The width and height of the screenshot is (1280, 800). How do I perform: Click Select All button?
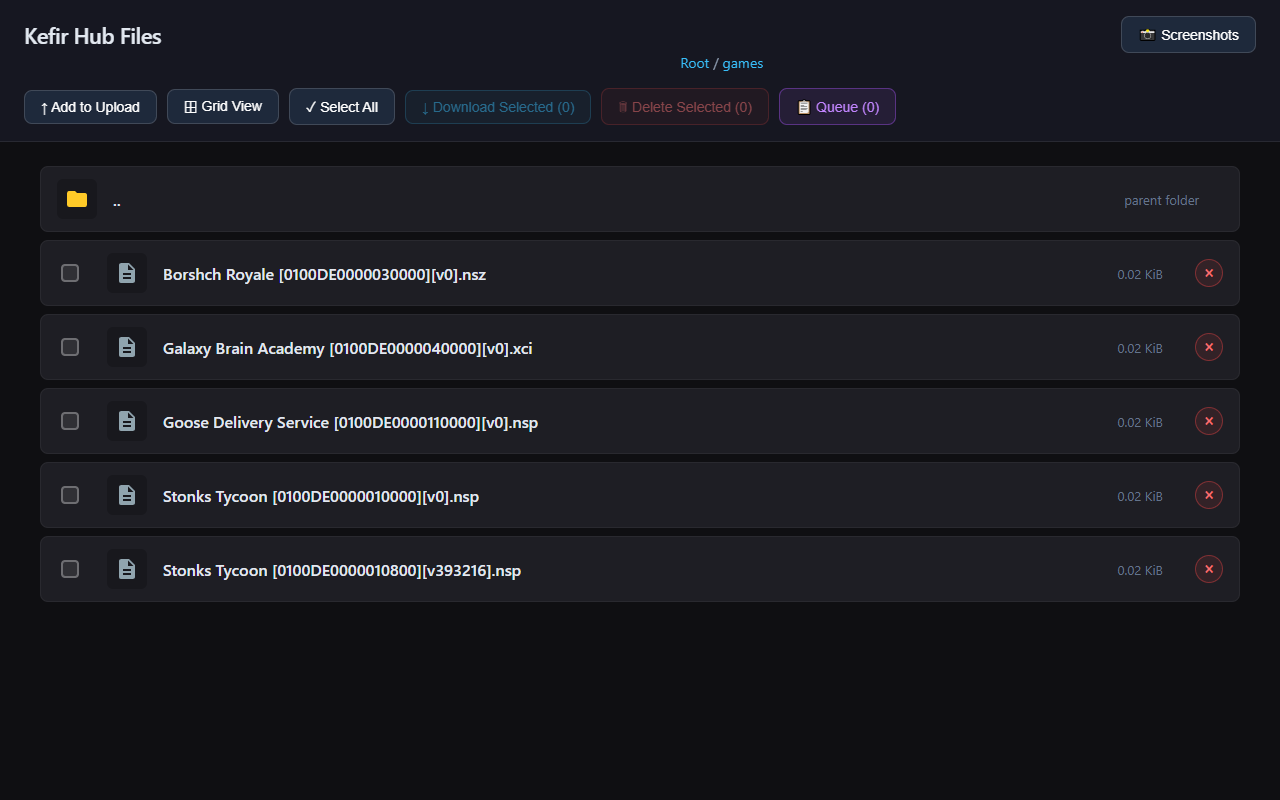pyautogui.click(x=342, y=107)
